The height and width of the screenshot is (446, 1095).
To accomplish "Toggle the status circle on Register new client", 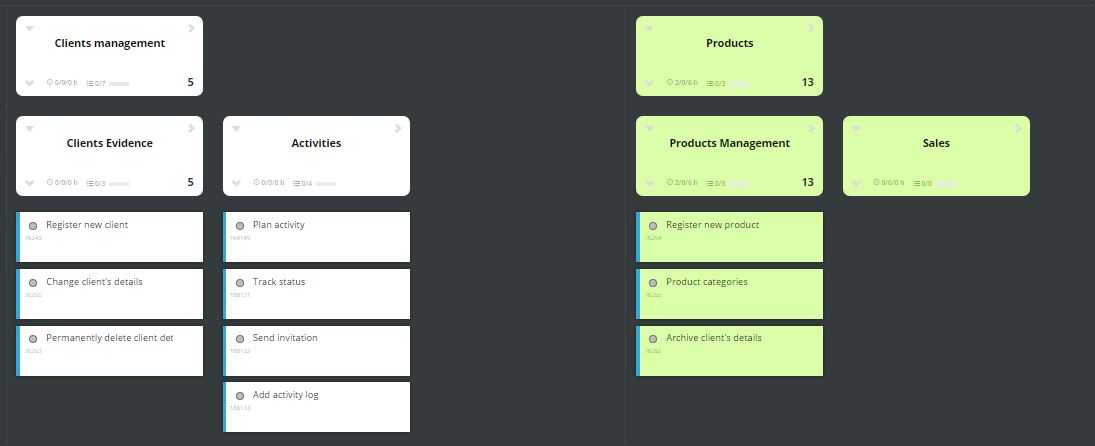I will click(x=33, y=225).
